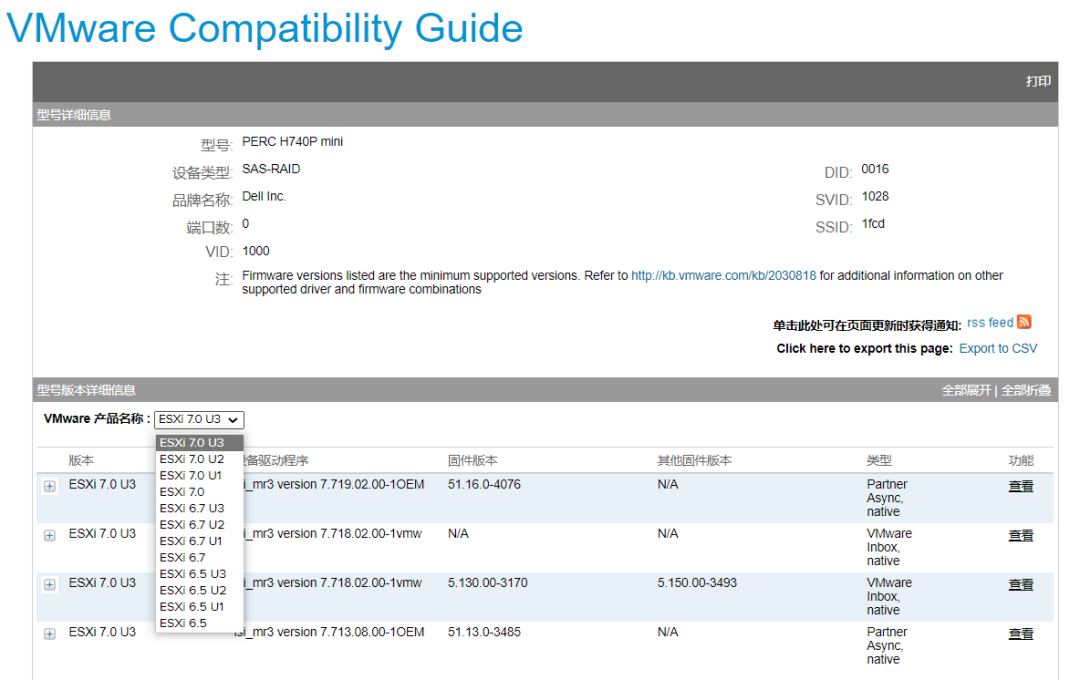This screenshot has width=1080, height=680.
Task: Click the 打印 print button
Action: point(1038,81)
